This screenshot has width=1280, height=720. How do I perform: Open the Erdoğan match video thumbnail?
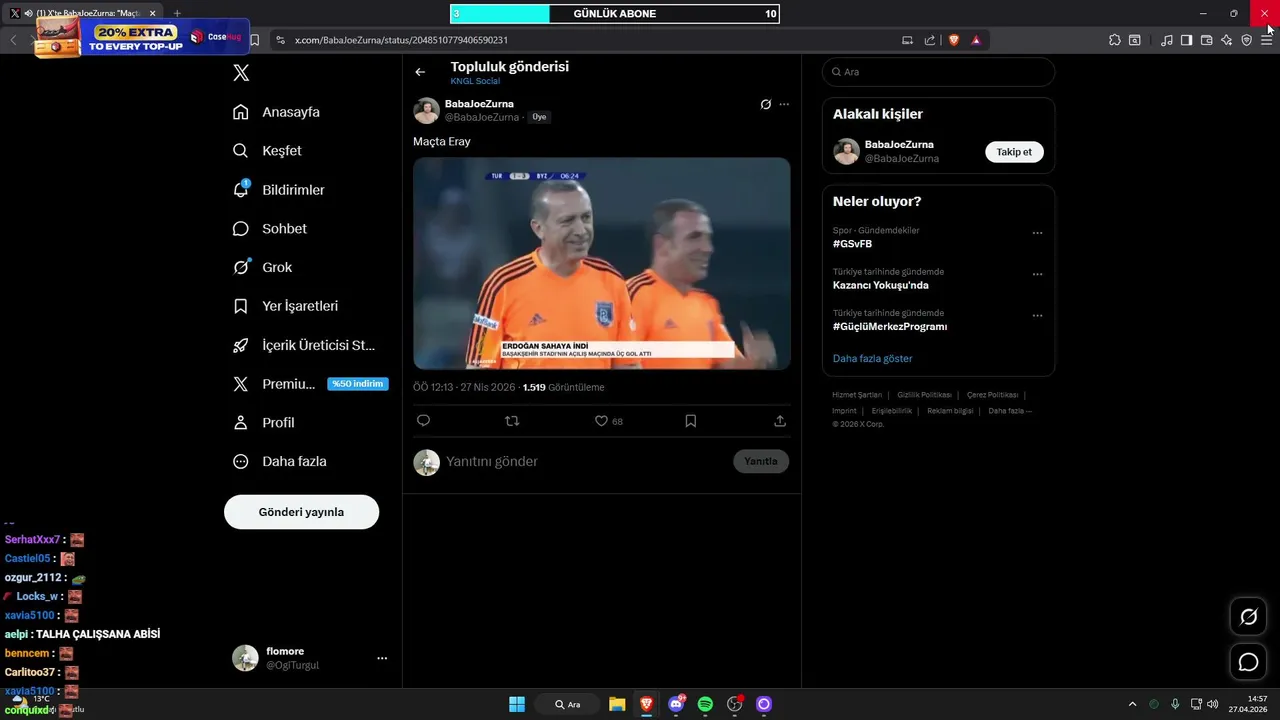602,263
